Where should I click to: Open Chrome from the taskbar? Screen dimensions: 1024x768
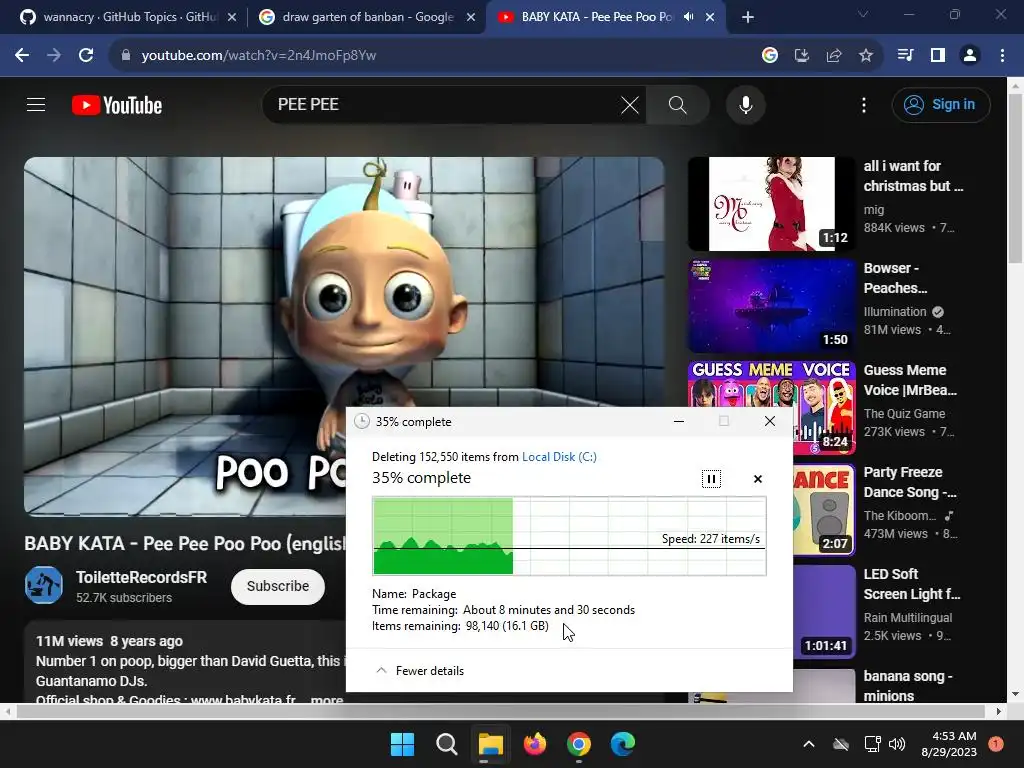click(579, 744)
